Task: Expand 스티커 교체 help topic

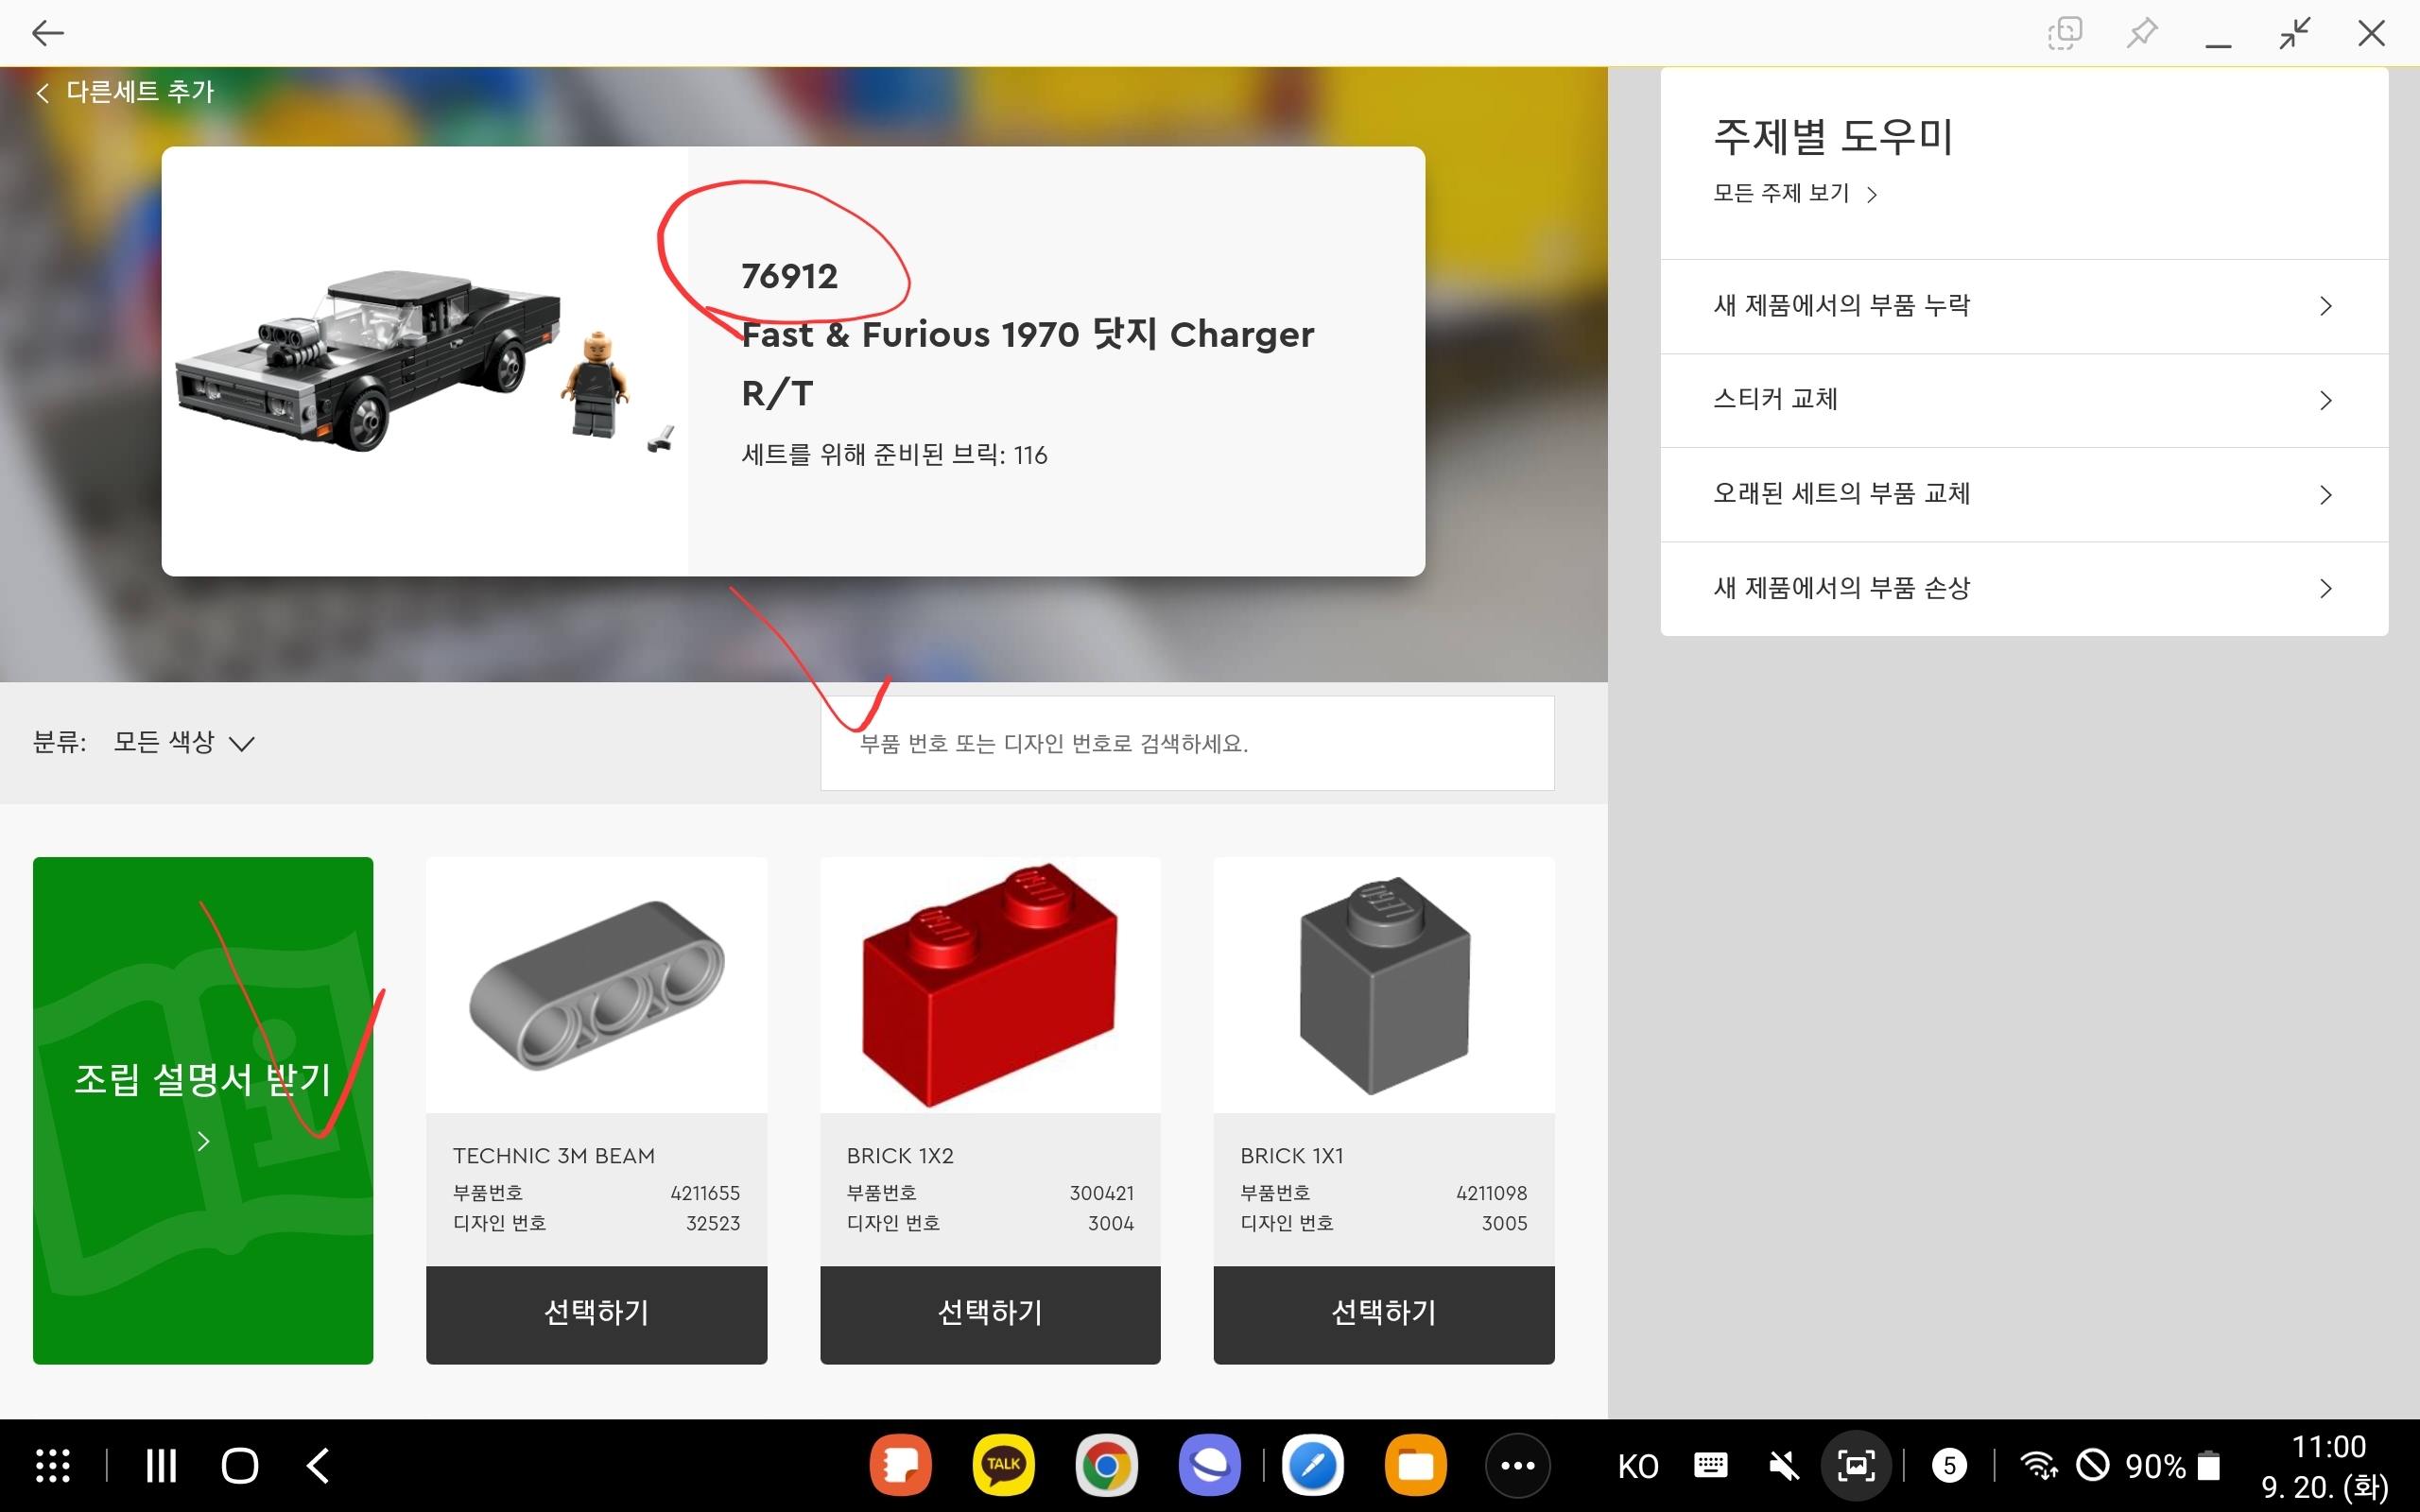Action: point(2024,400)
